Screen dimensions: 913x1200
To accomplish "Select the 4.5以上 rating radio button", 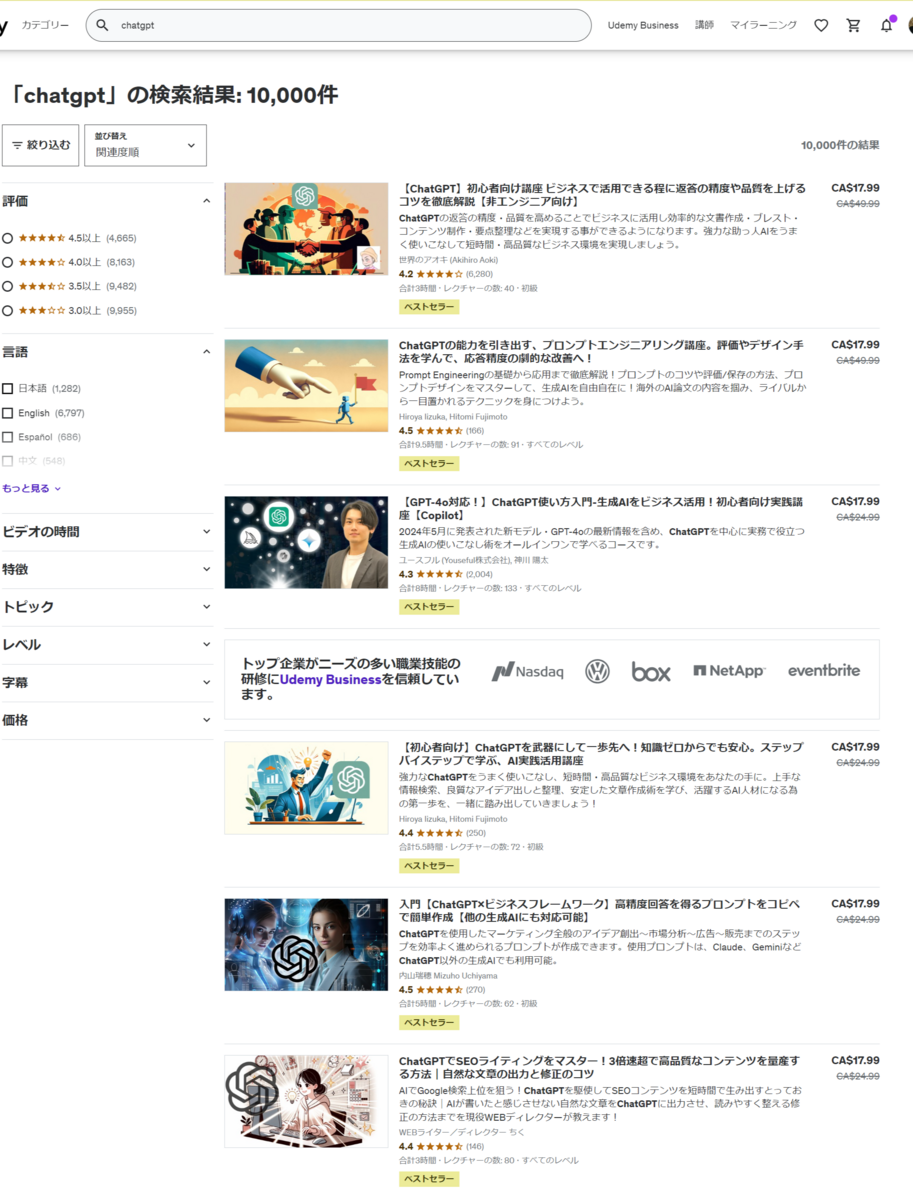I will (x=8, y=238).
